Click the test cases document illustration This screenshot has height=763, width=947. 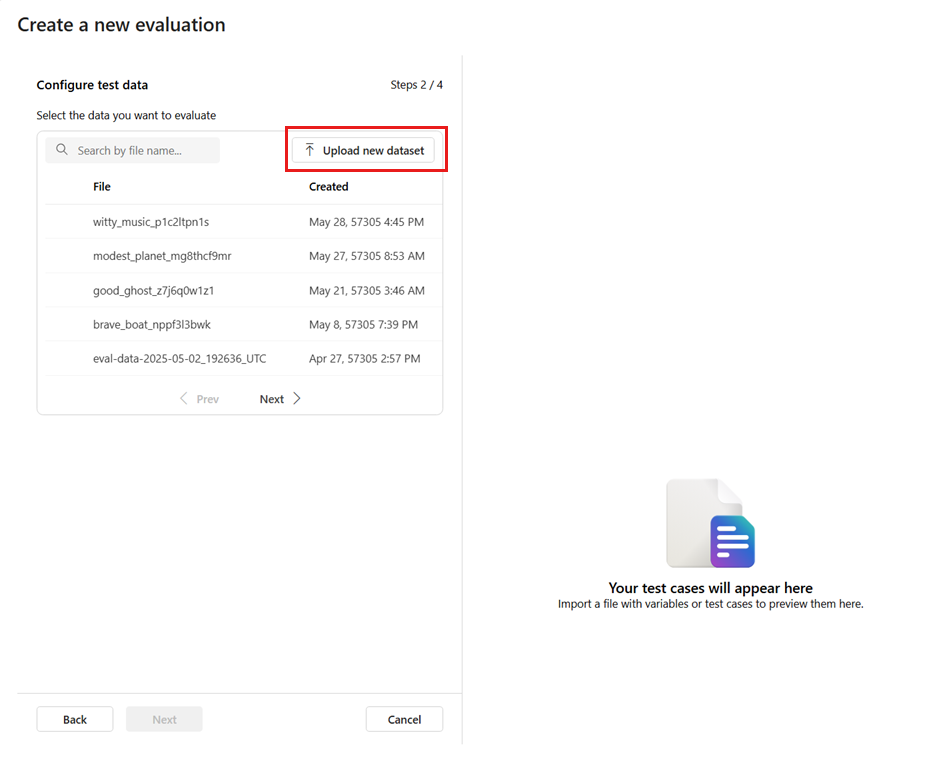710,523
